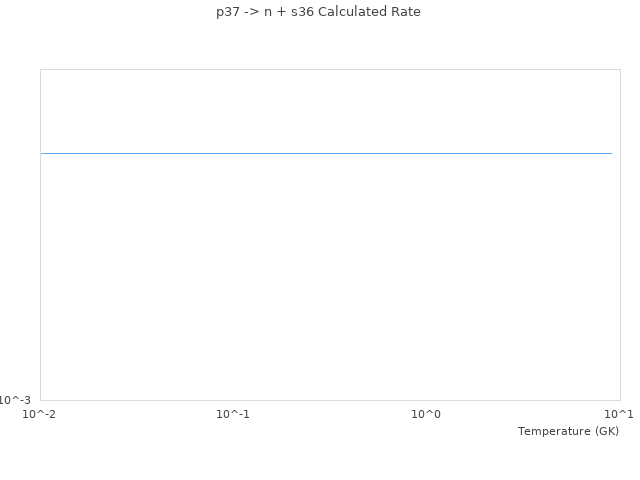Pick the 10^1 x-axis tick label
640x480 pixels.
click(619, 414)
